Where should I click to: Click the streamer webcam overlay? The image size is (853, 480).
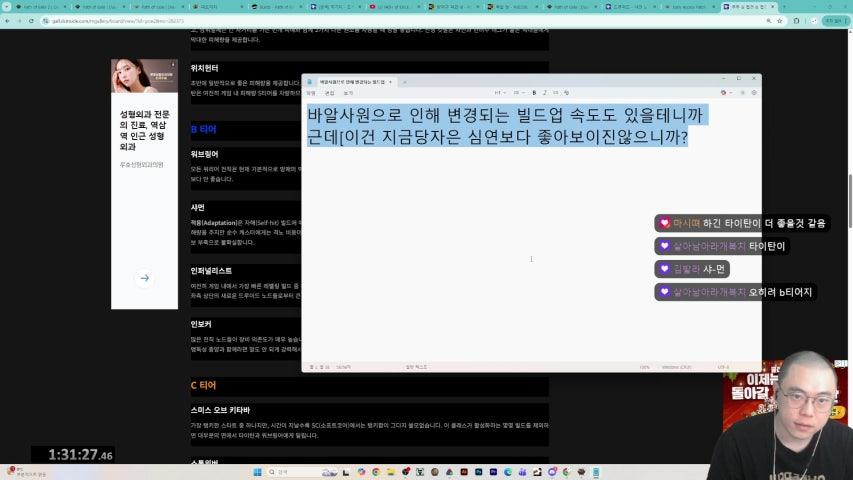click(783, 414)
